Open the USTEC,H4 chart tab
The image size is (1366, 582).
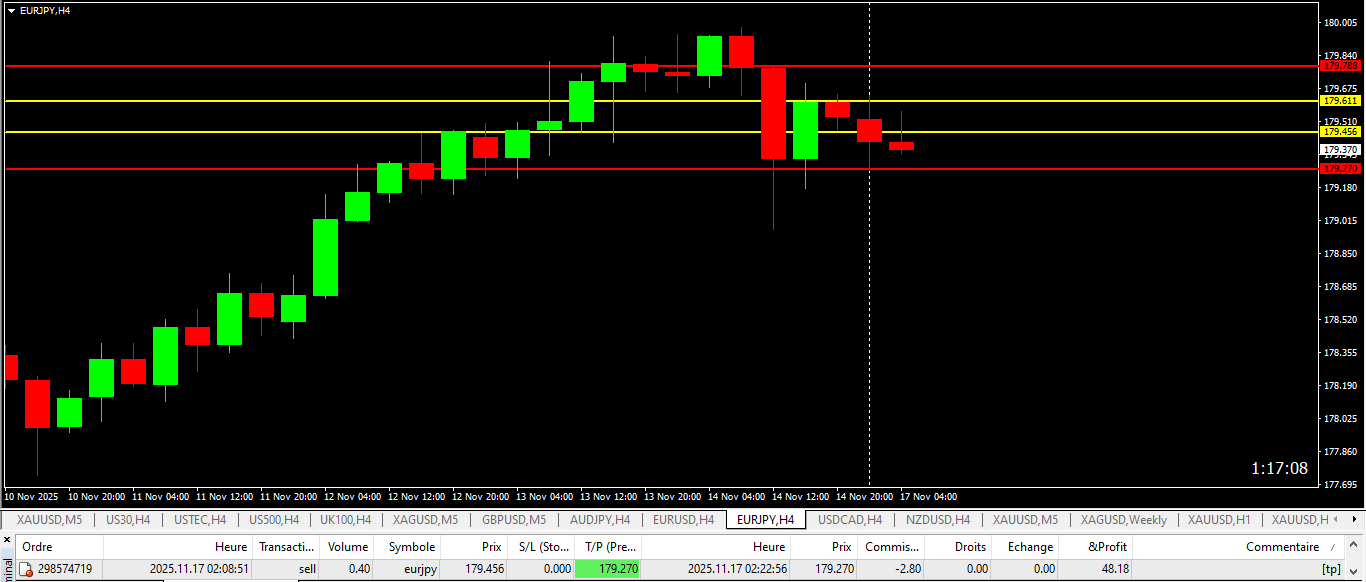200,520
